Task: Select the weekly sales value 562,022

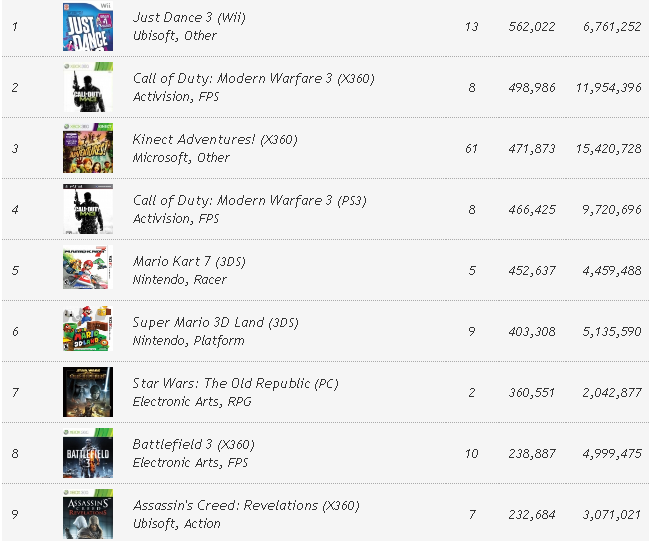Action: [x=532, y=27]
